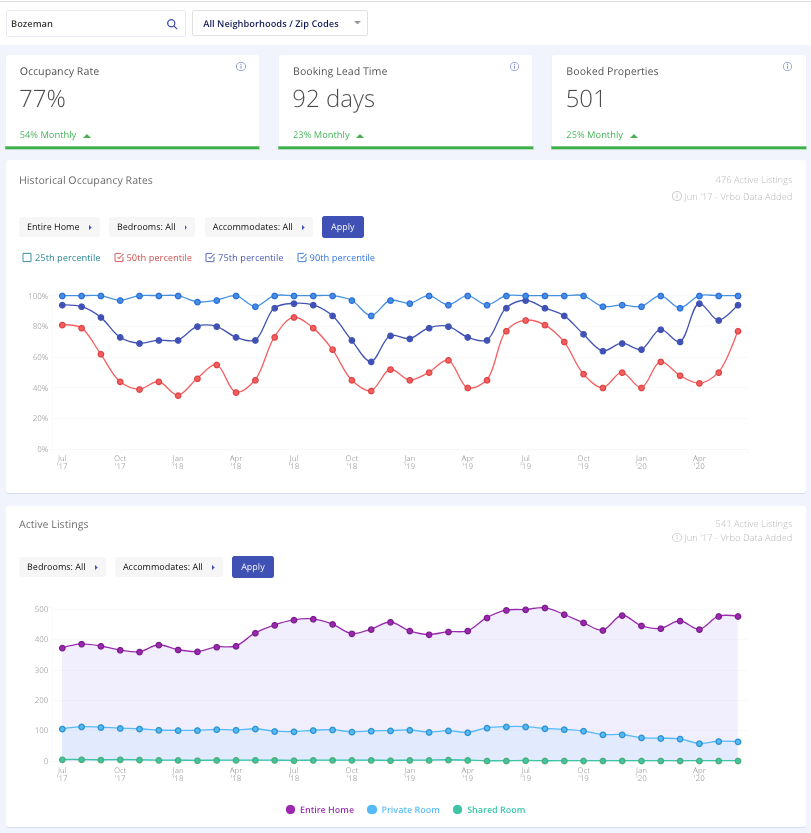Click green up arrow beside 54% Monthly

87,135
